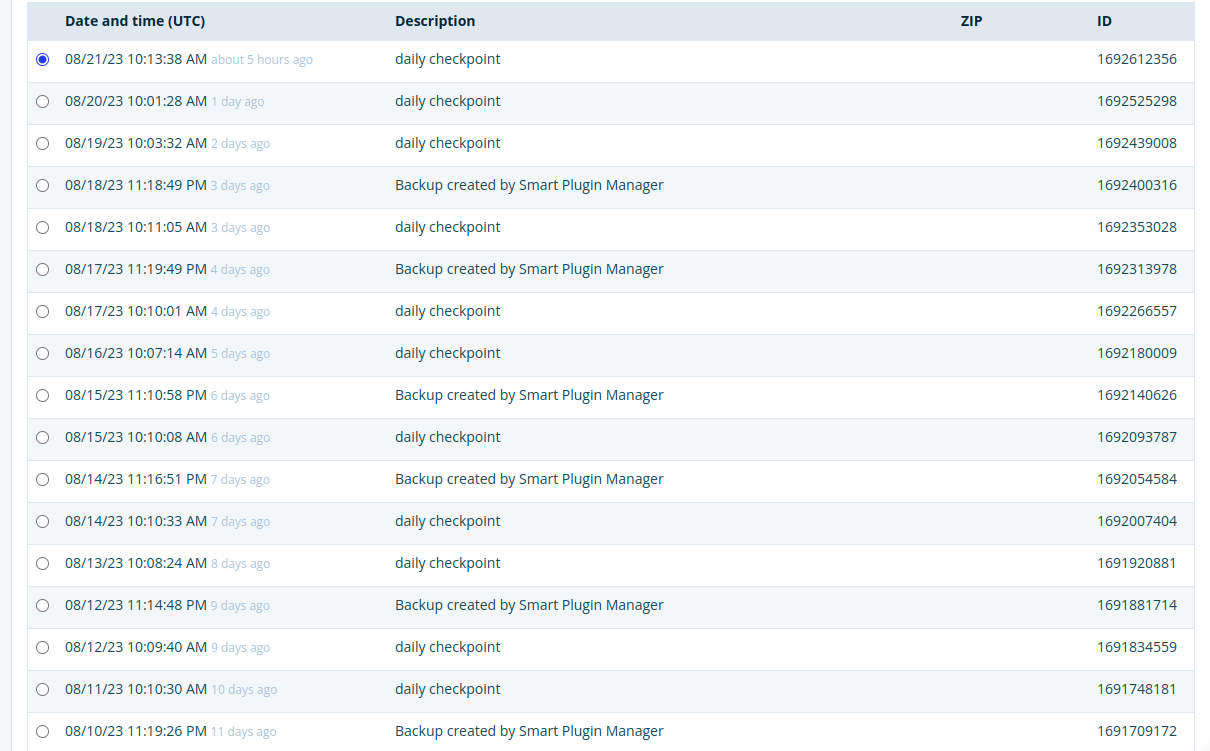Screen dimensions: 1210x751
Task: Select the 08/17/23 11:19:49 PM backup radio
Action: [42, 270]
